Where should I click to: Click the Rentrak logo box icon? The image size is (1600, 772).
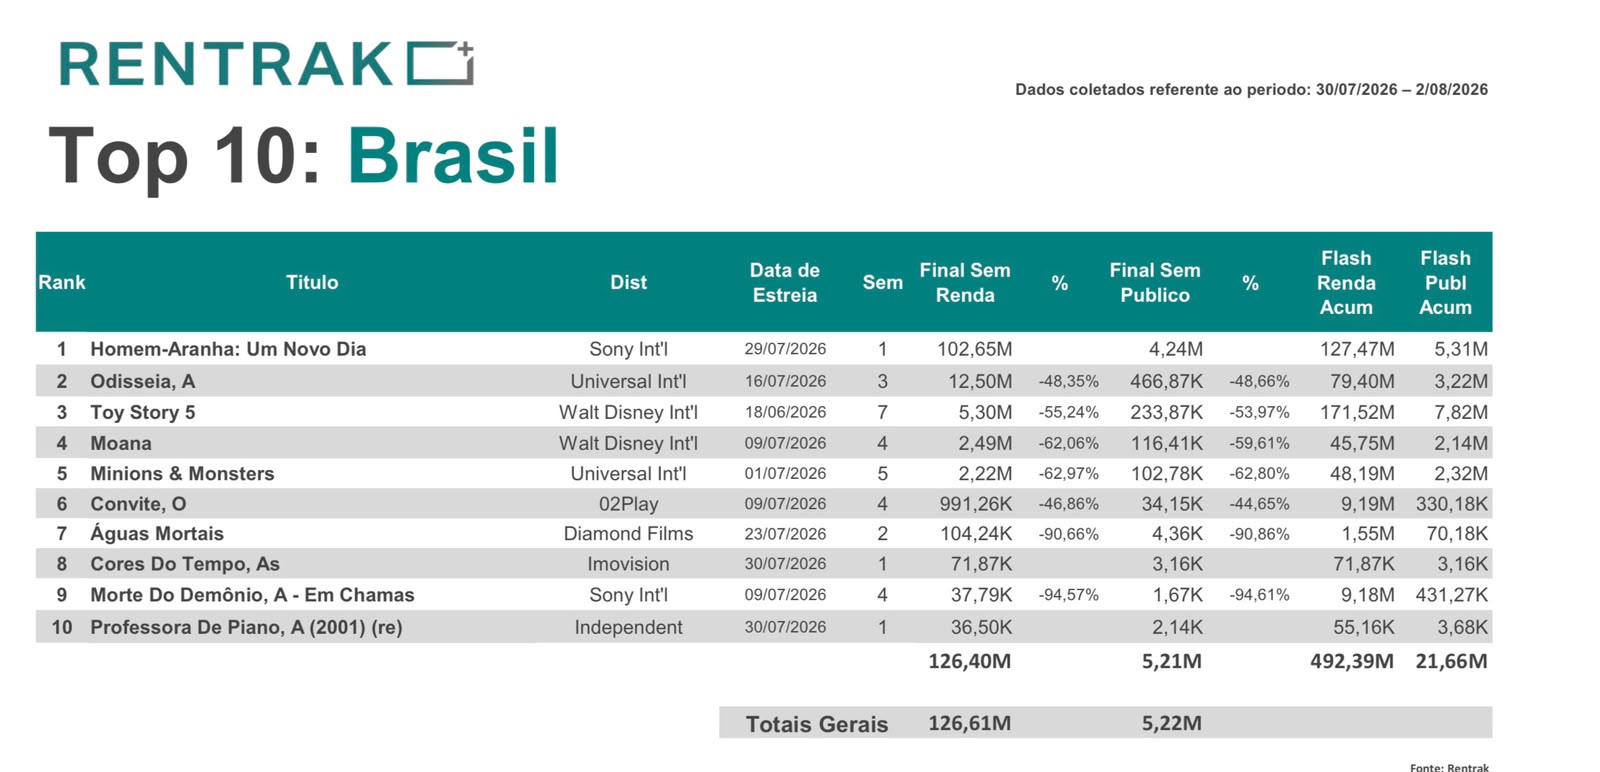(440, 63)
